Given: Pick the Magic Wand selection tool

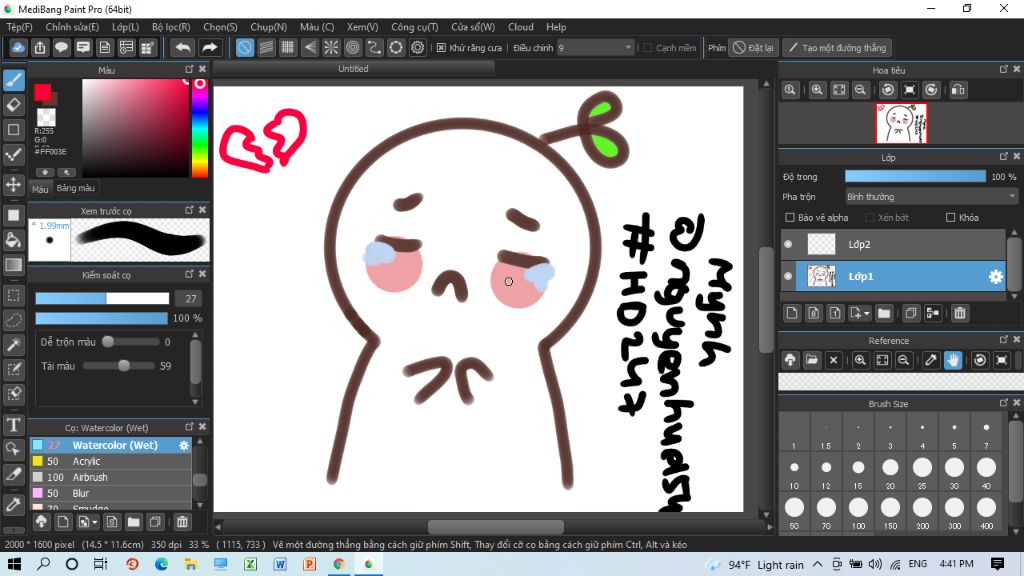Looking at the screenshot, I should pos(14,345).
